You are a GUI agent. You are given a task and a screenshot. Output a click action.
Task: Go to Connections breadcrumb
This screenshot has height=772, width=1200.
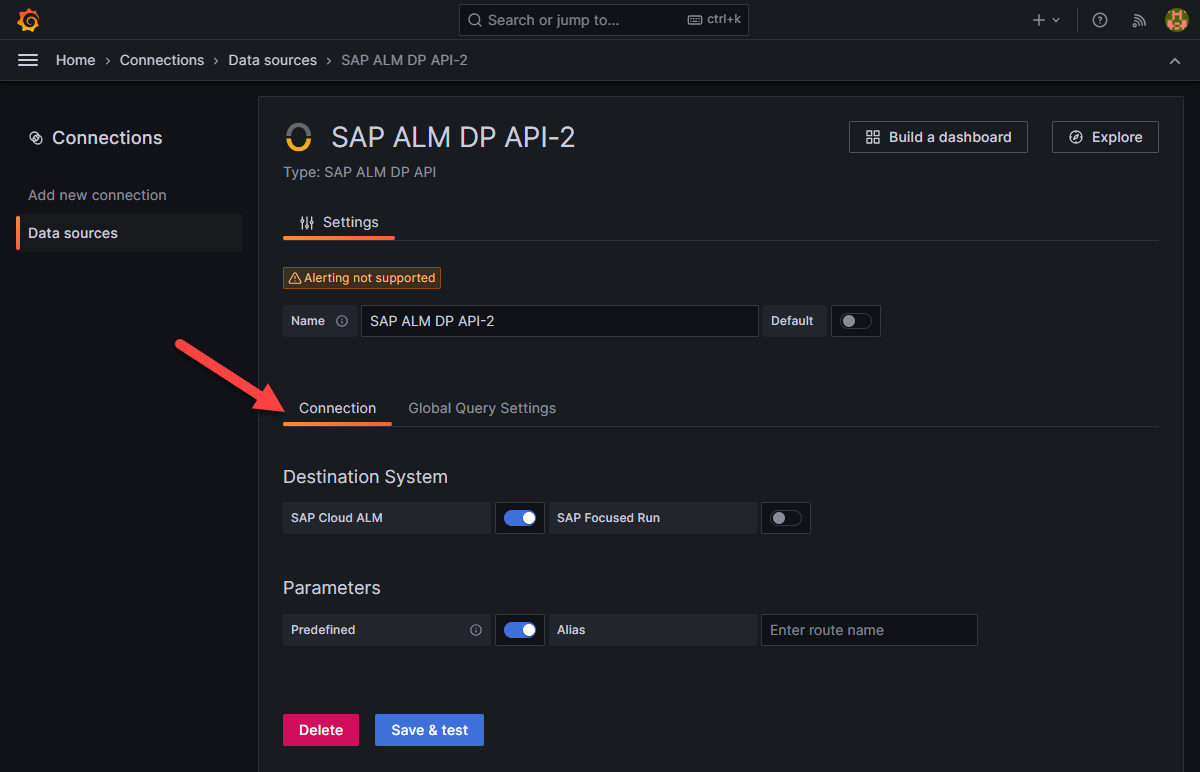162,60
